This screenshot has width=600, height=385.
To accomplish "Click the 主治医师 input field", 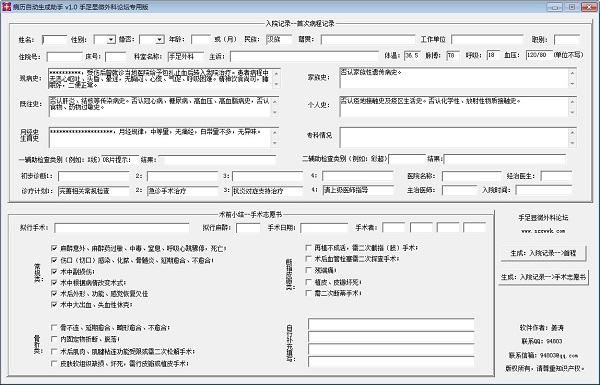I will pyautogui.click(x=459, y=190).
